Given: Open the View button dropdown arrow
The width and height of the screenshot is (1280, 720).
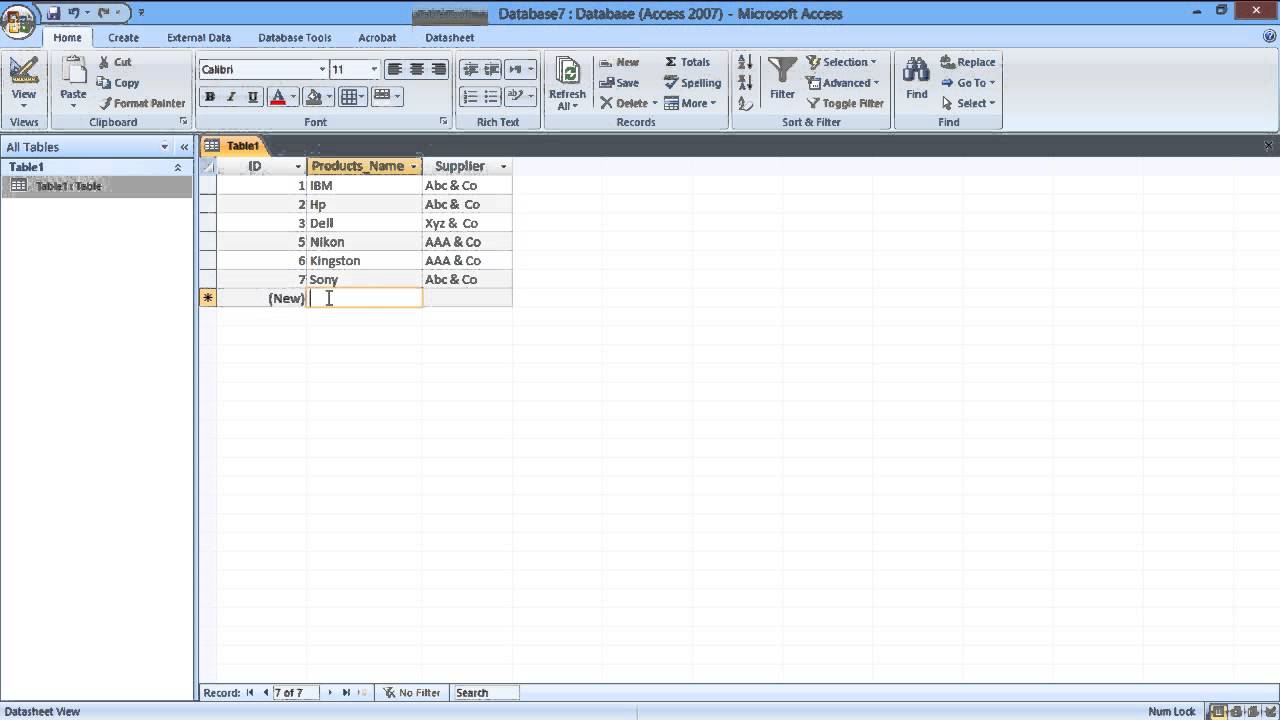Looking at the screenshot, I should 24,106.
